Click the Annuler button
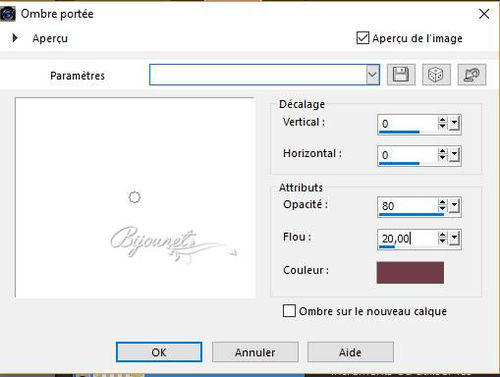The width and height of the screenshot is (500, 377). (255, 352)
